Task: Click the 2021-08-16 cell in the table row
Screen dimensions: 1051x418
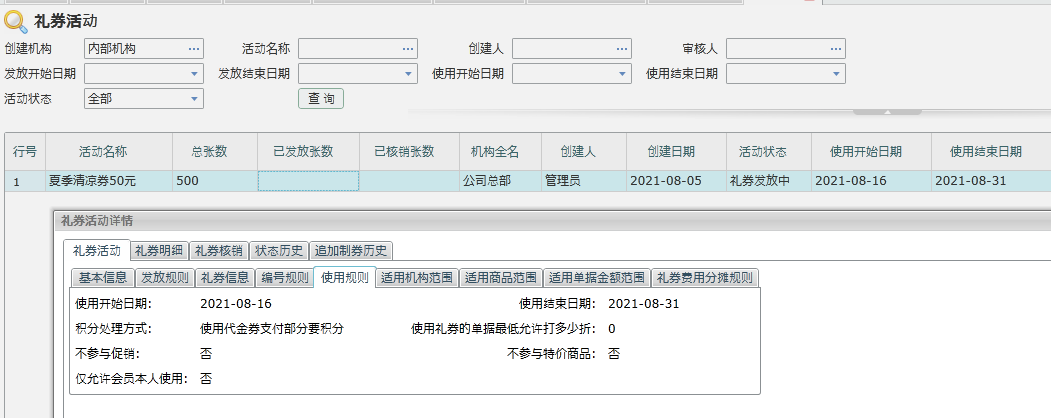Action: click(x=871, y=181)
